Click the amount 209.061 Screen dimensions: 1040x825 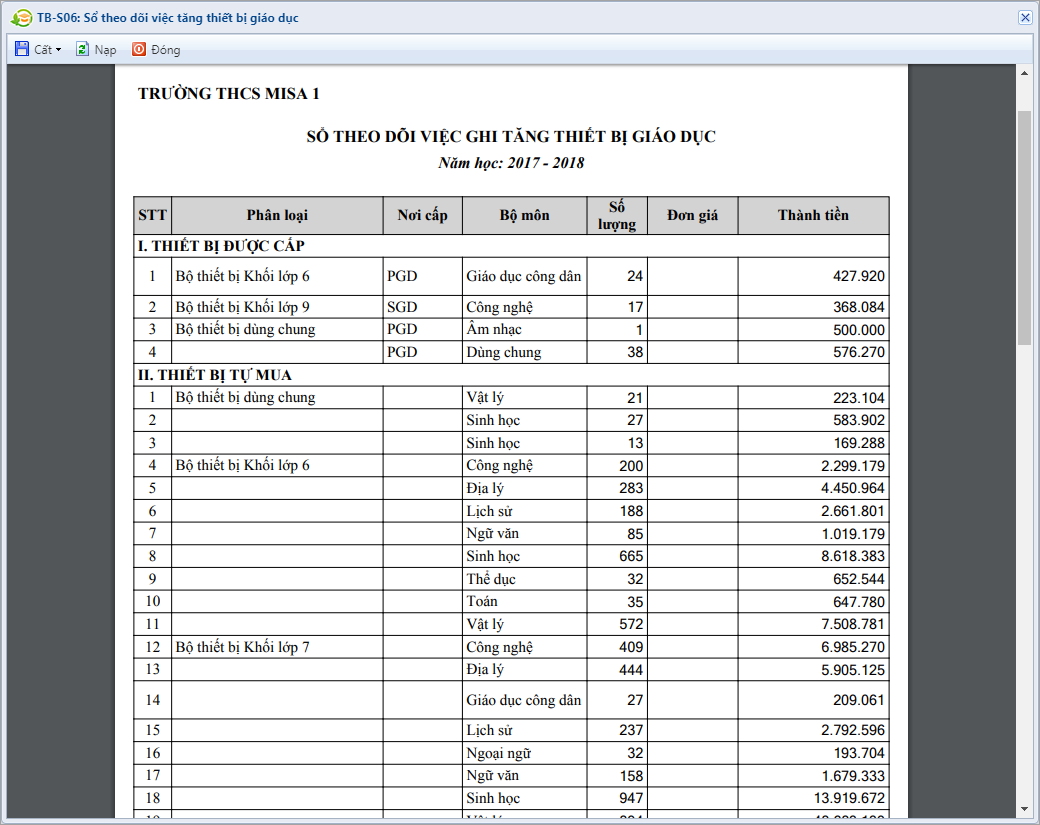pos(859,700)
